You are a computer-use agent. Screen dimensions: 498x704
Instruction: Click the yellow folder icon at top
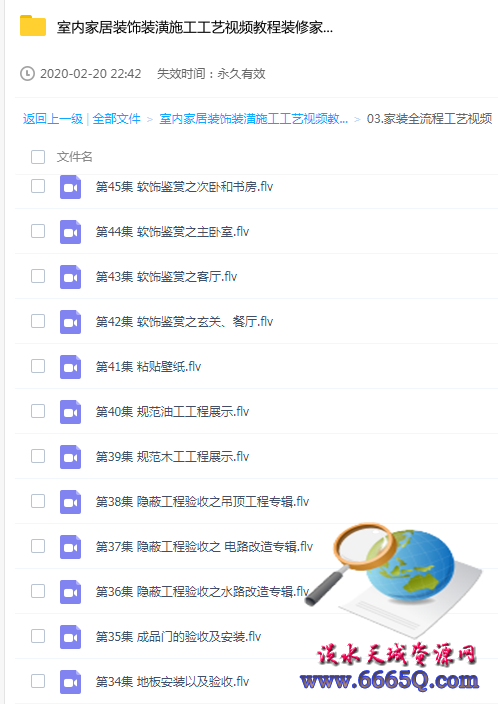(x=33, y=25)
